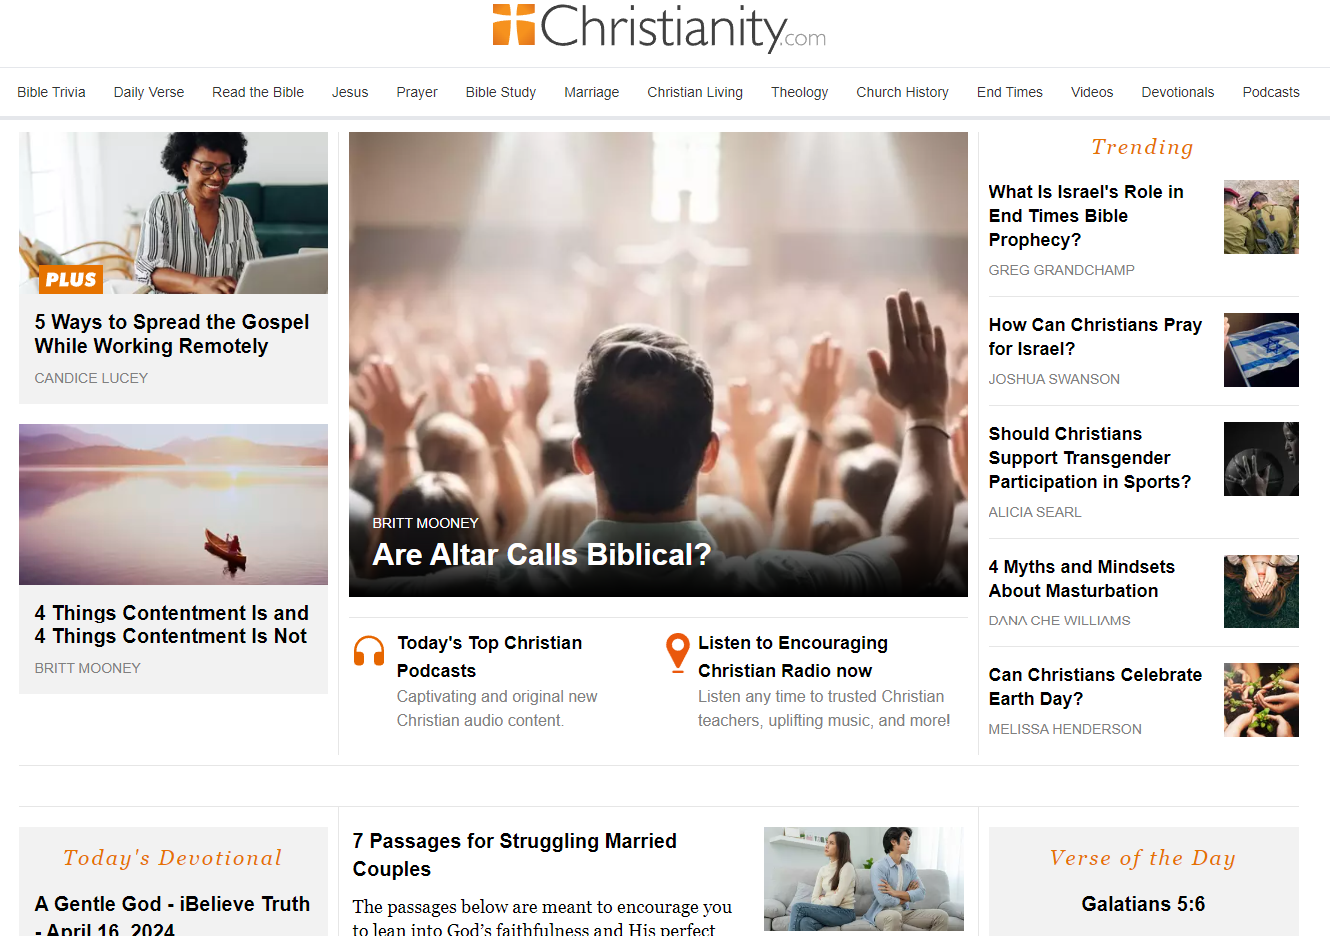Open Listen to Encouraging Christian Radio now
This screenshot has height=936, width=1330.
(792, 657)
